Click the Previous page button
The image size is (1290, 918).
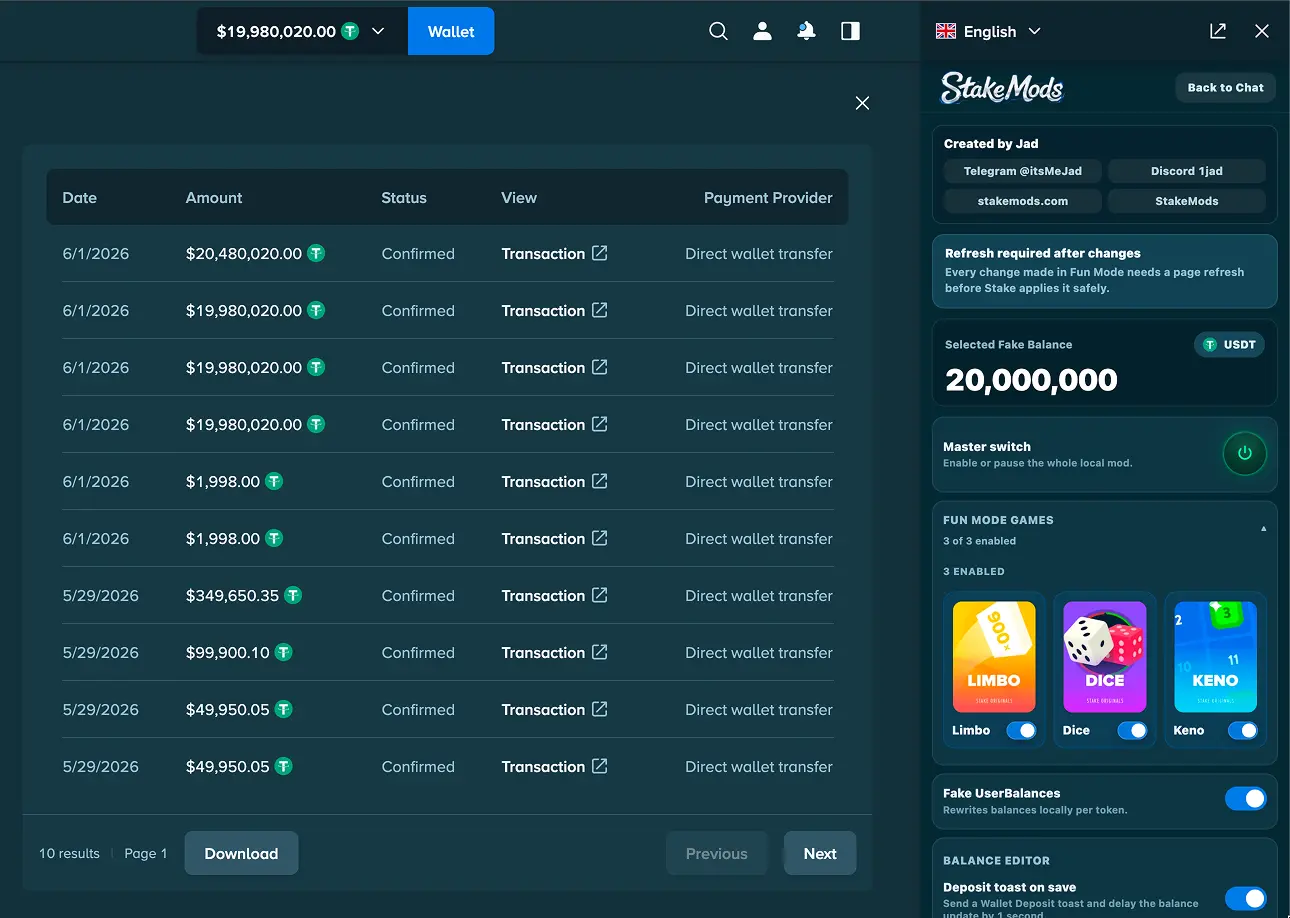tap(716, 853)
